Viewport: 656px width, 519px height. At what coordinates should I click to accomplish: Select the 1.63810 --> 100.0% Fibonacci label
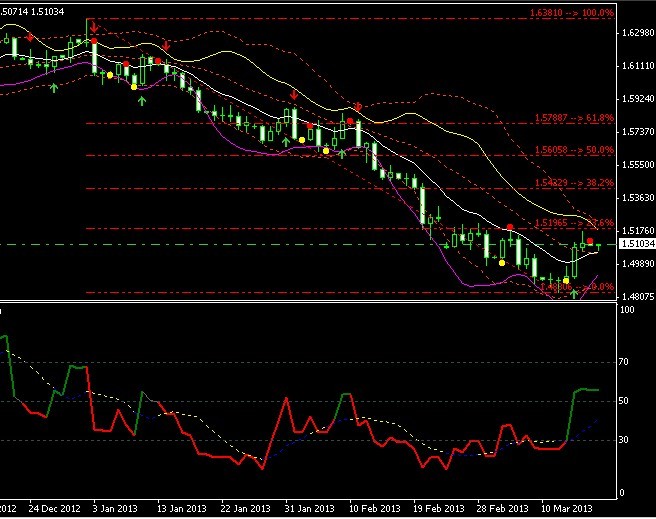click(571, 13)
